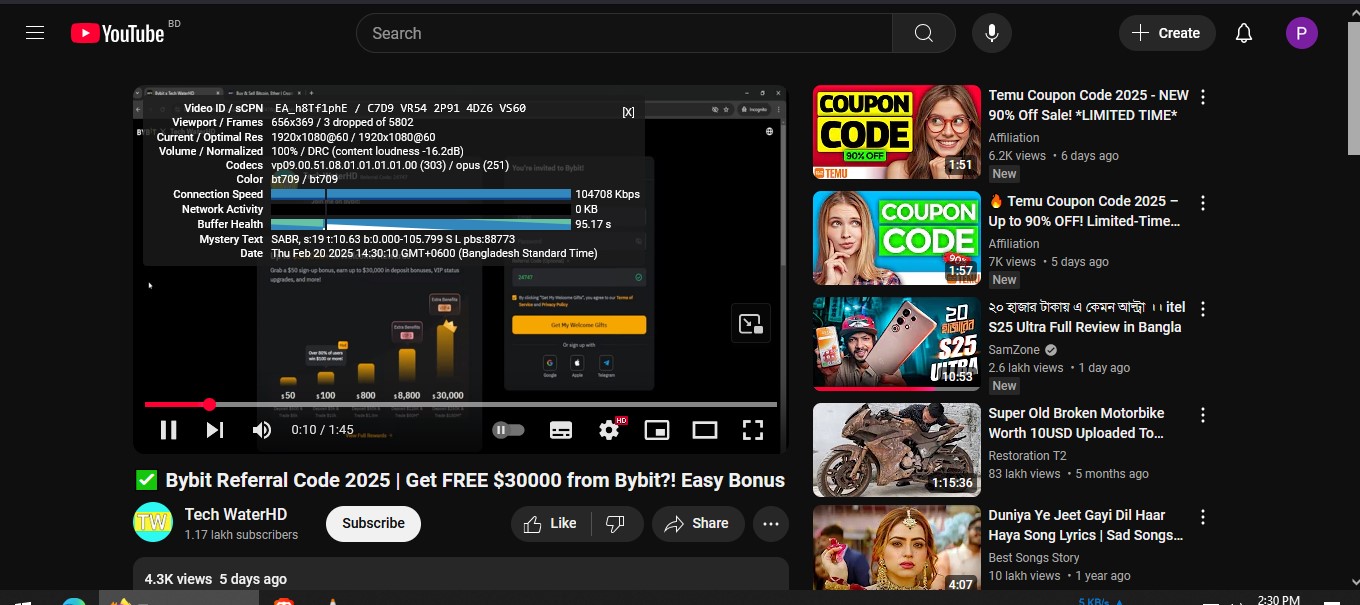Click the video title 'Bybit Referral Code 2025'

click(475, 480)
